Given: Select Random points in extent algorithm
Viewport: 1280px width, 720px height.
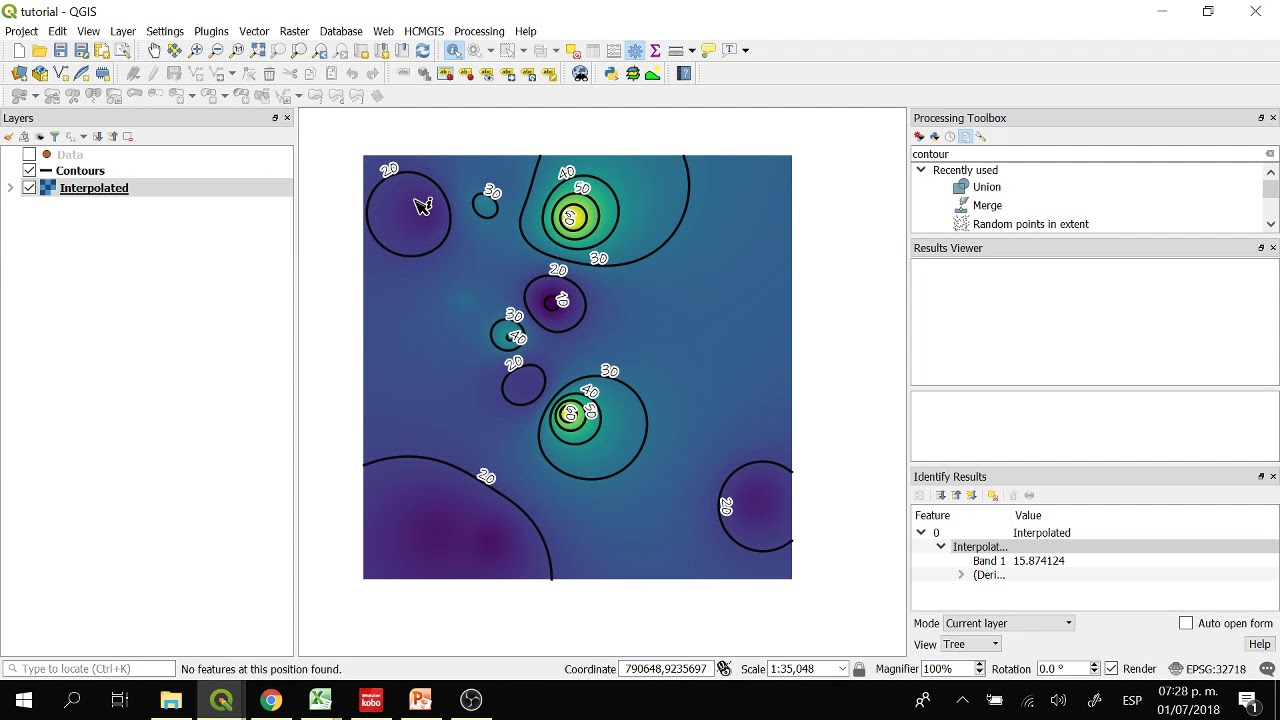Looking at the screenshot, I should (x=1030, y=224).
